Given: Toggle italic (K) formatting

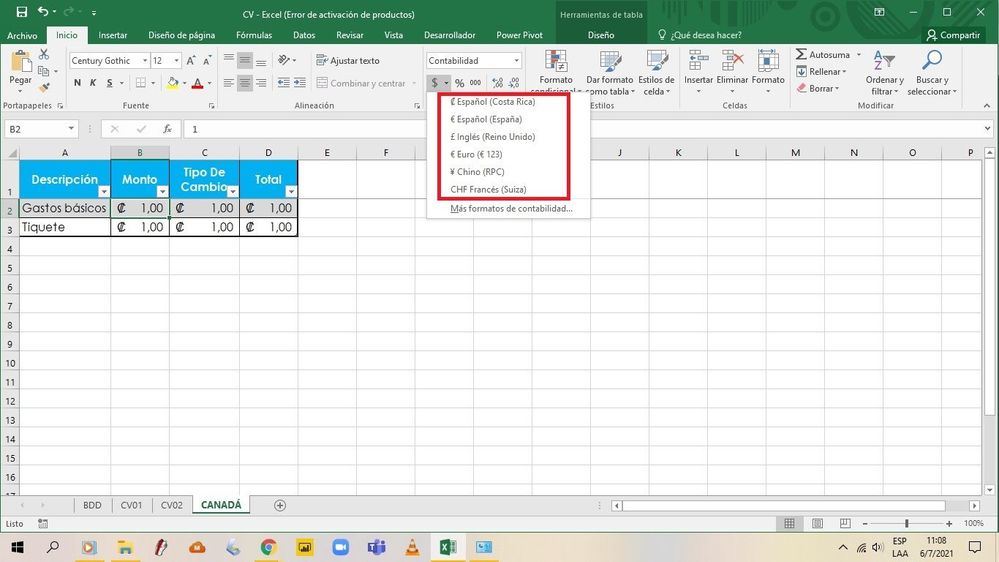Looking at the screenshot, I should [x=93, y=83].
